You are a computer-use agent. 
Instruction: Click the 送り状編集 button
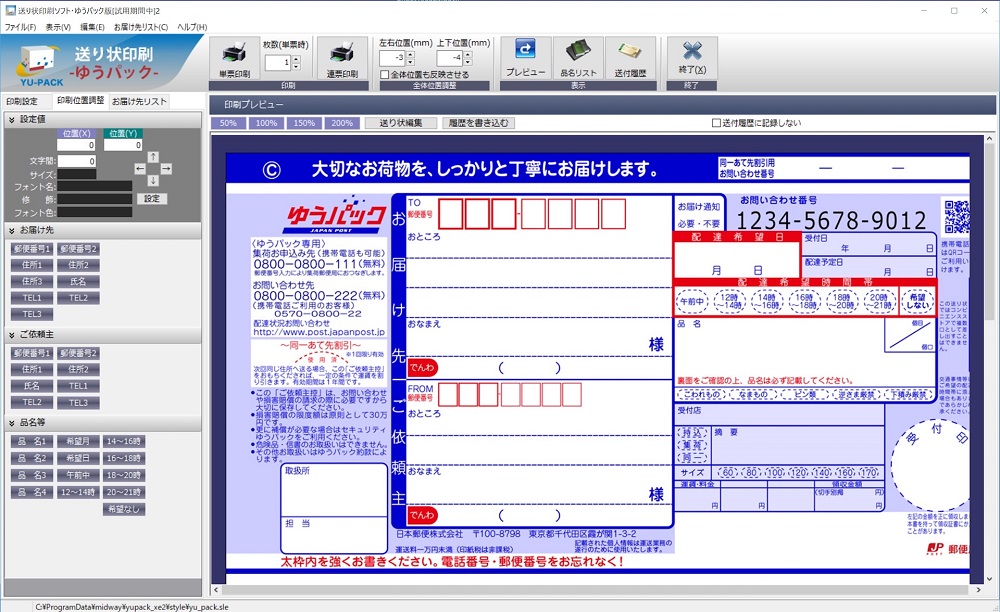pyautogui.click(x=401, y=123)
